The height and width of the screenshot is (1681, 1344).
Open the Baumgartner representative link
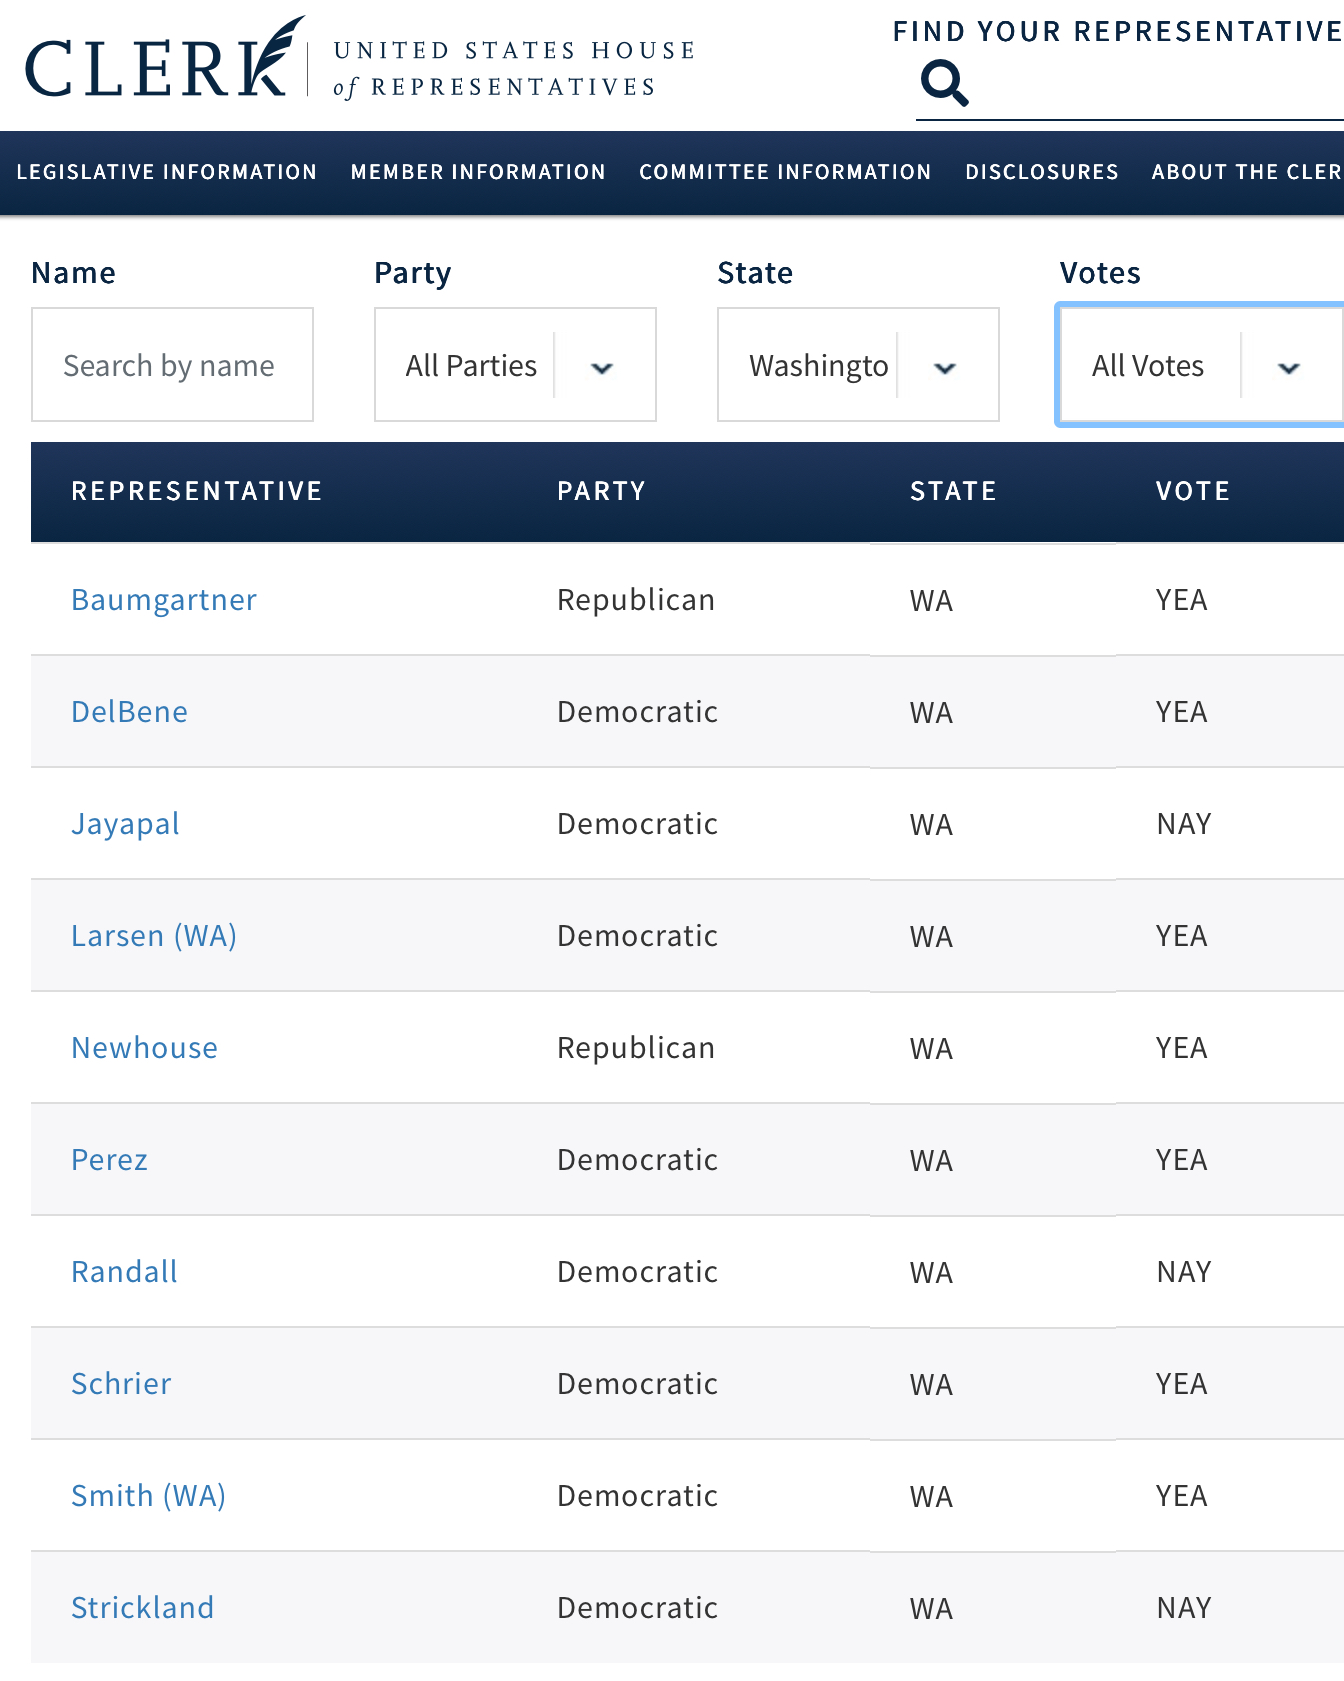coord(164,600)
